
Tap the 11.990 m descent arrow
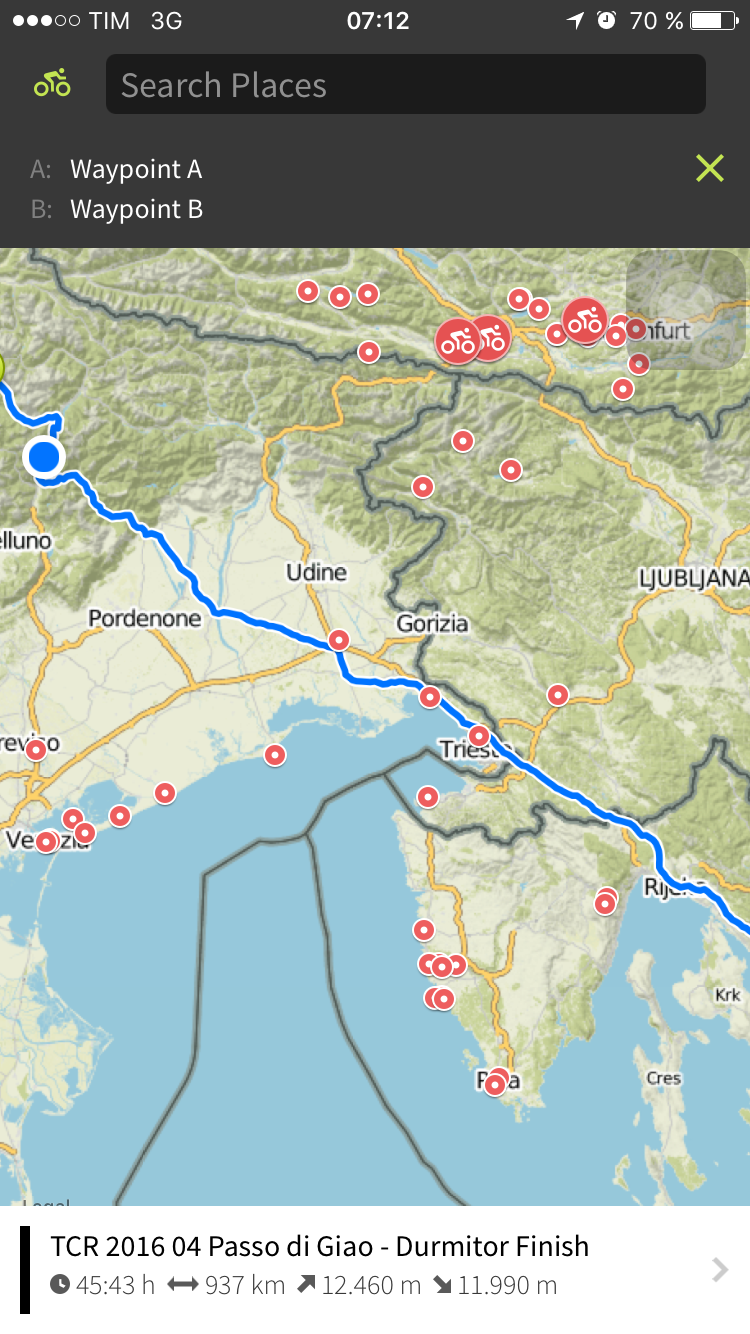(442, 1285)
